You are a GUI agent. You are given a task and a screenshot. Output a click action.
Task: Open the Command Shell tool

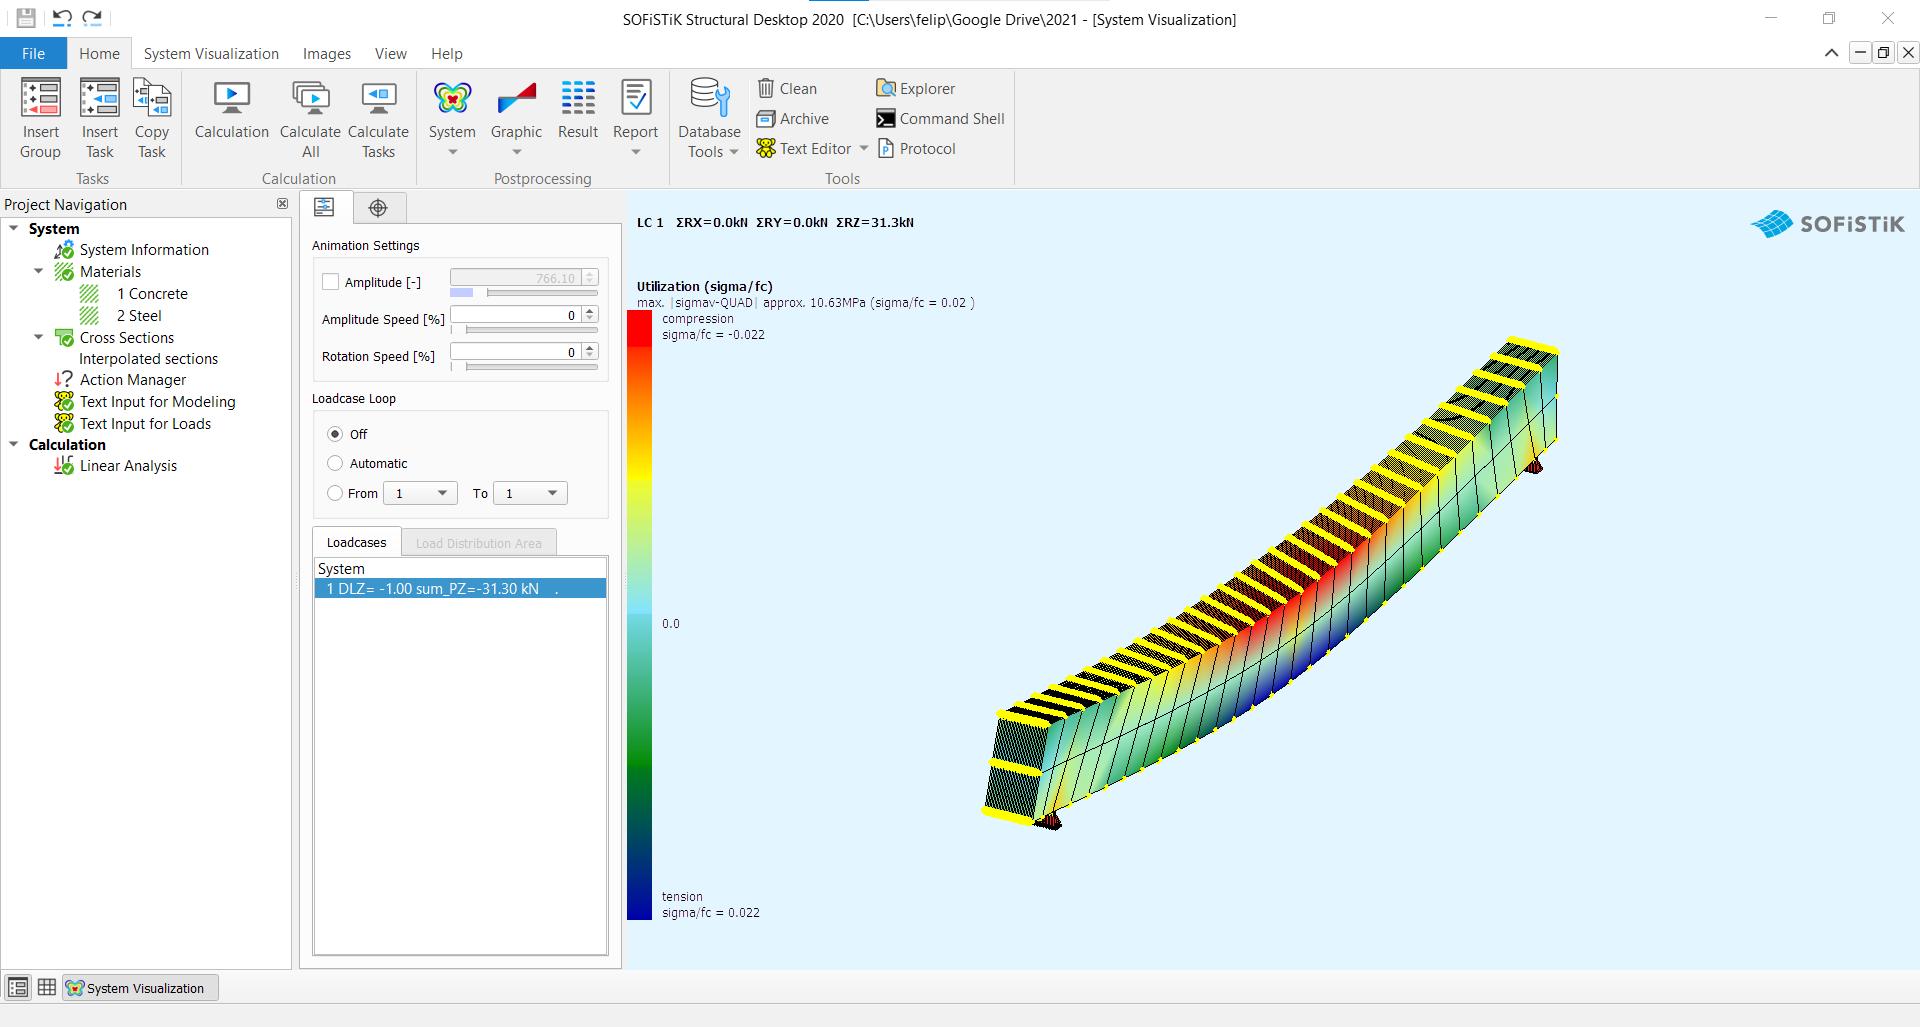pyautogui.click(x=939, y=119)
